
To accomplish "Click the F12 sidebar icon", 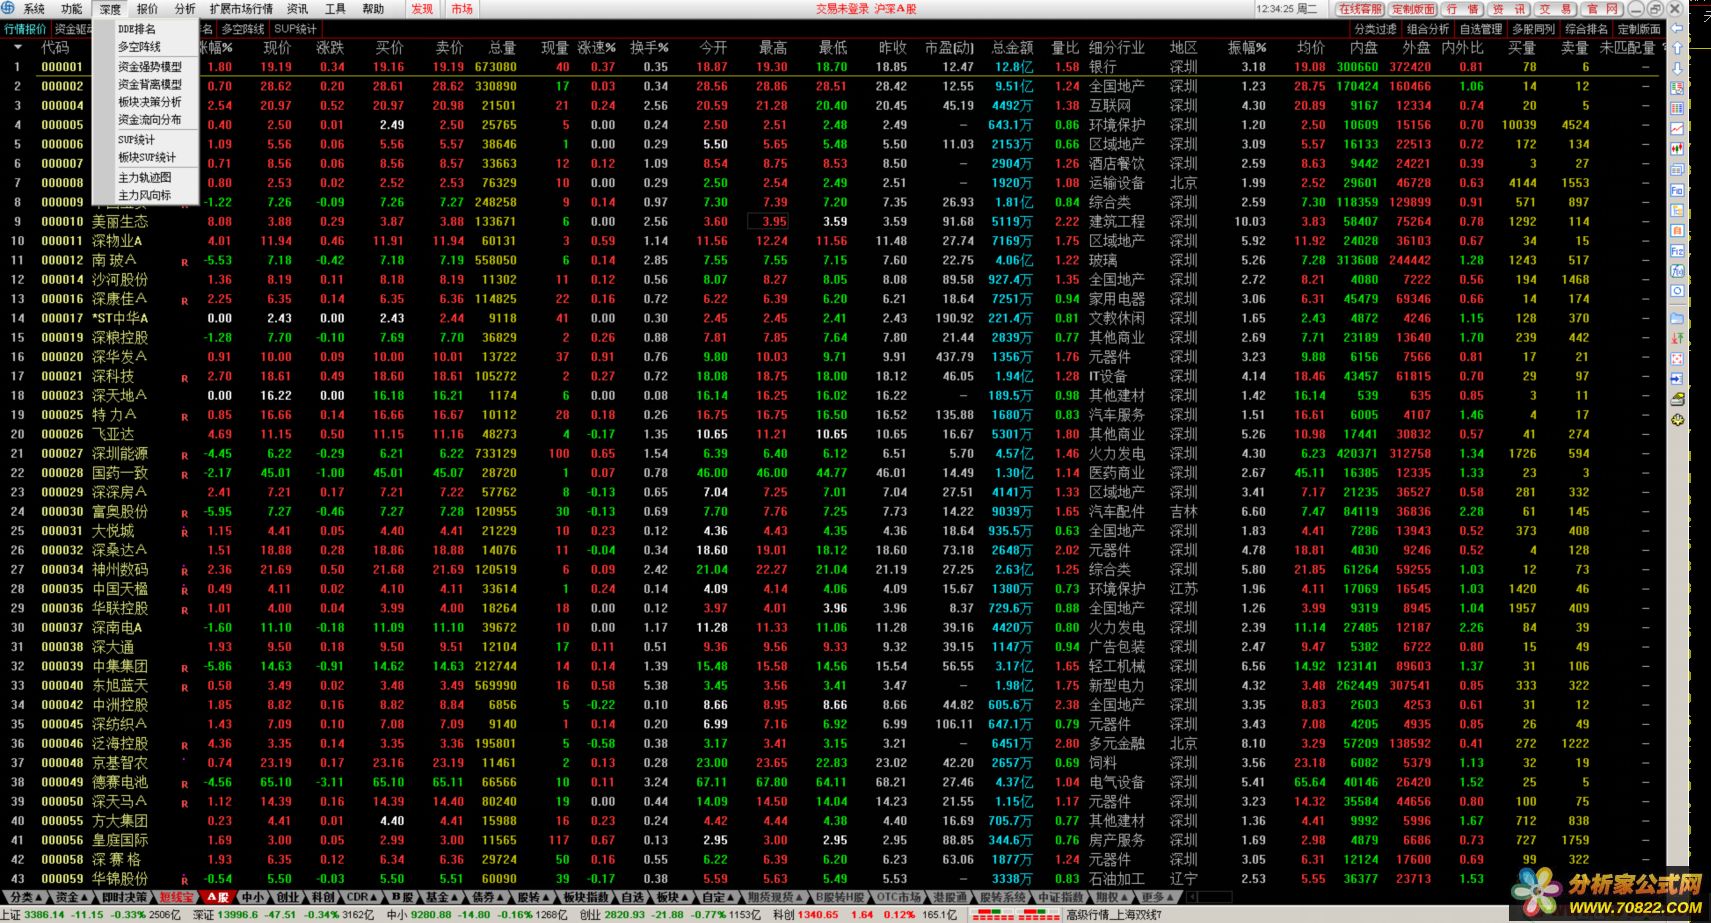I will pos(1677,250).
